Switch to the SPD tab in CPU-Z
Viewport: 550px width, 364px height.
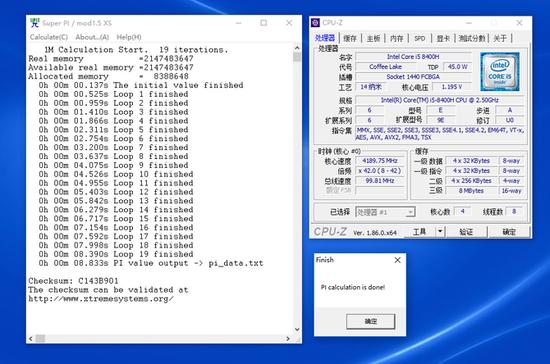coord(420,38)
